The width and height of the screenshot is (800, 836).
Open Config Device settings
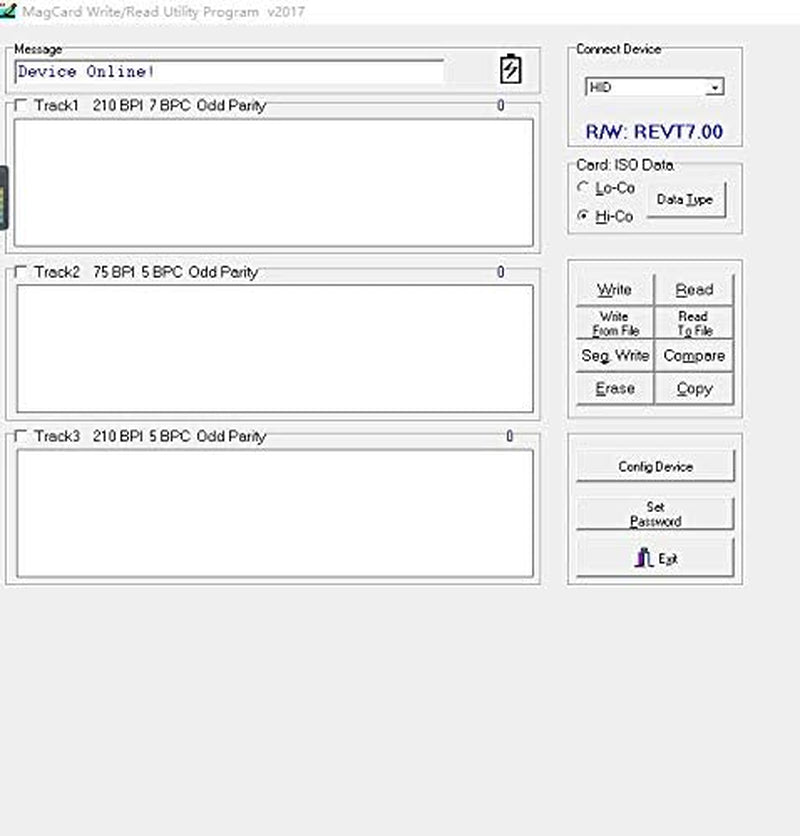click(654, 465)
